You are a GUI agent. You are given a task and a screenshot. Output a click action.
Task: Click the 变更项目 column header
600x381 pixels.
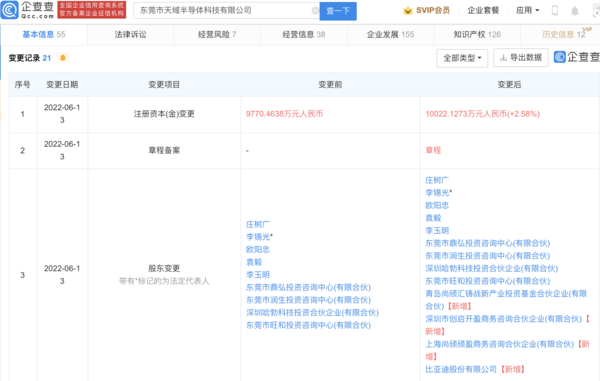click(x=164, y=85)
